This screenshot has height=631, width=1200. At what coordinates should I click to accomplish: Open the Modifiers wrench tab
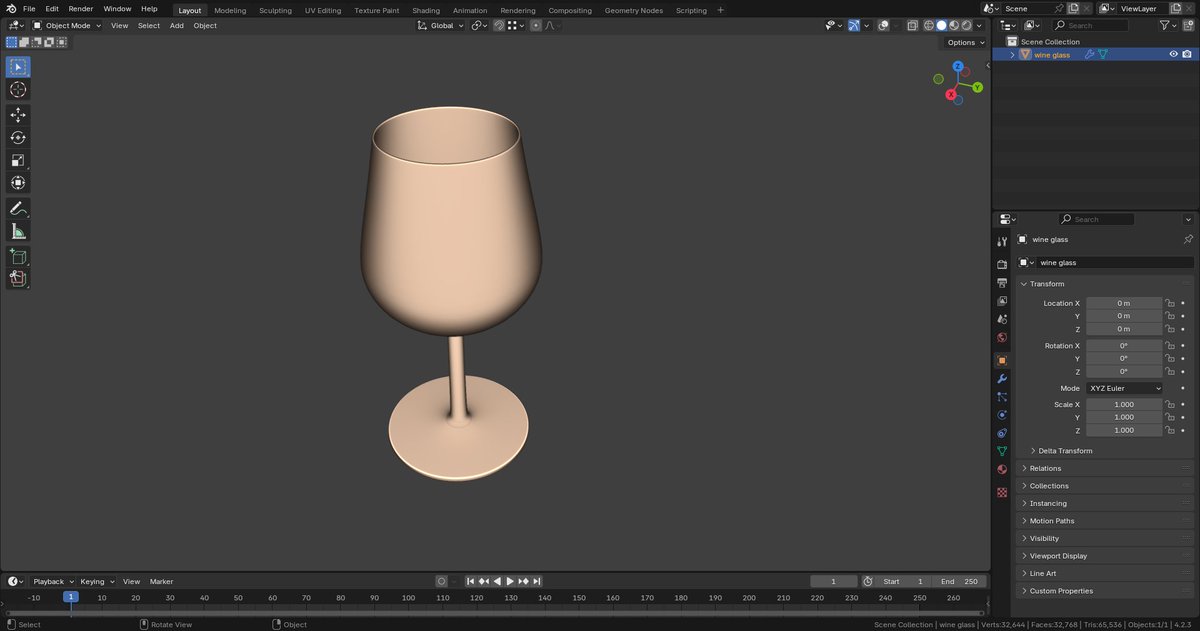tap(1002, 379)
